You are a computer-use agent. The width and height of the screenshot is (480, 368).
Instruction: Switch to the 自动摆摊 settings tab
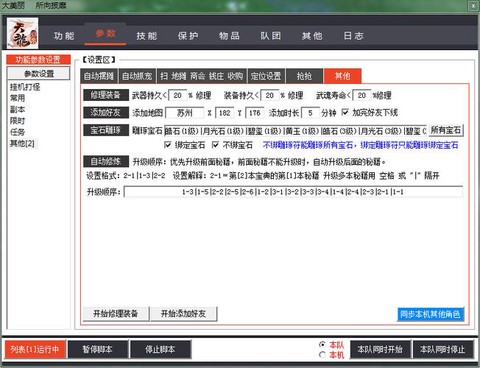coord(99,76)
